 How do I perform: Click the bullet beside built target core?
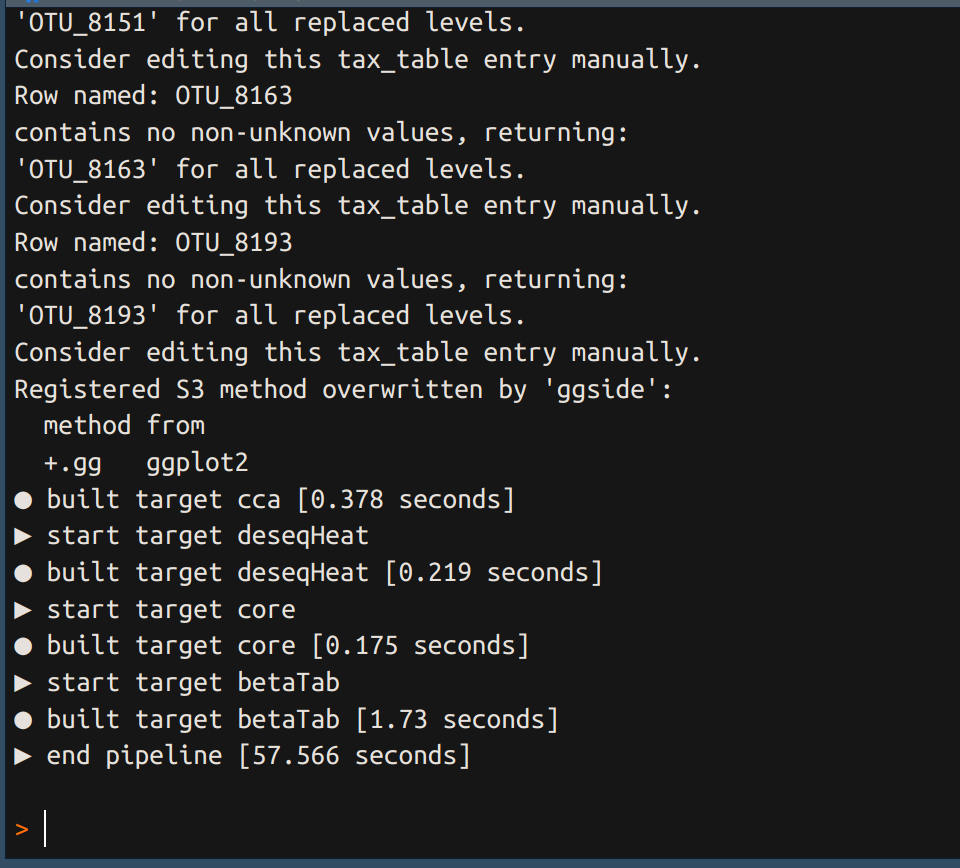tap(23, 646)
